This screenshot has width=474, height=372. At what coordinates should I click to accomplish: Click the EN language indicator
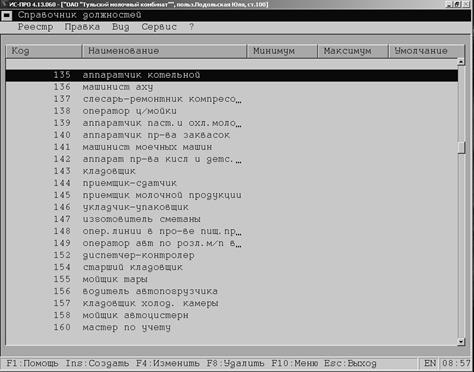(x=430, y=363)
